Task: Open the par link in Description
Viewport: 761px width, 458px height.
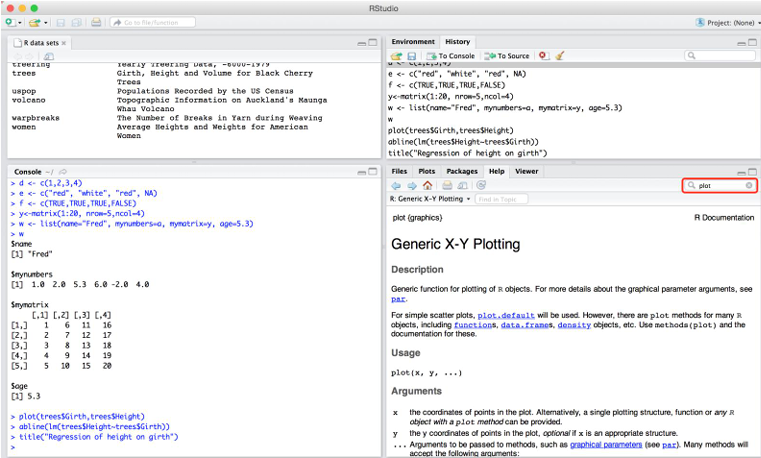Action: 398,299
